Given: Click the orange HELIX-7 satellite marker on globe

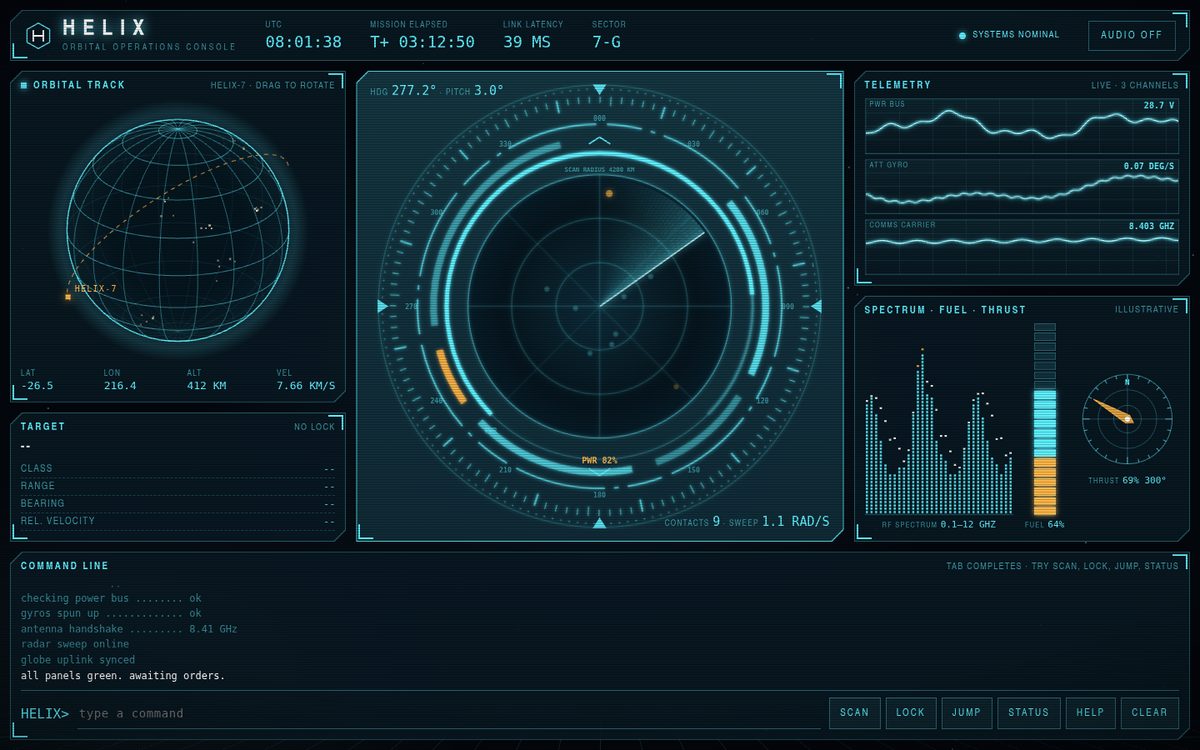Looking at the screenshot, I should tap(68, 296).
